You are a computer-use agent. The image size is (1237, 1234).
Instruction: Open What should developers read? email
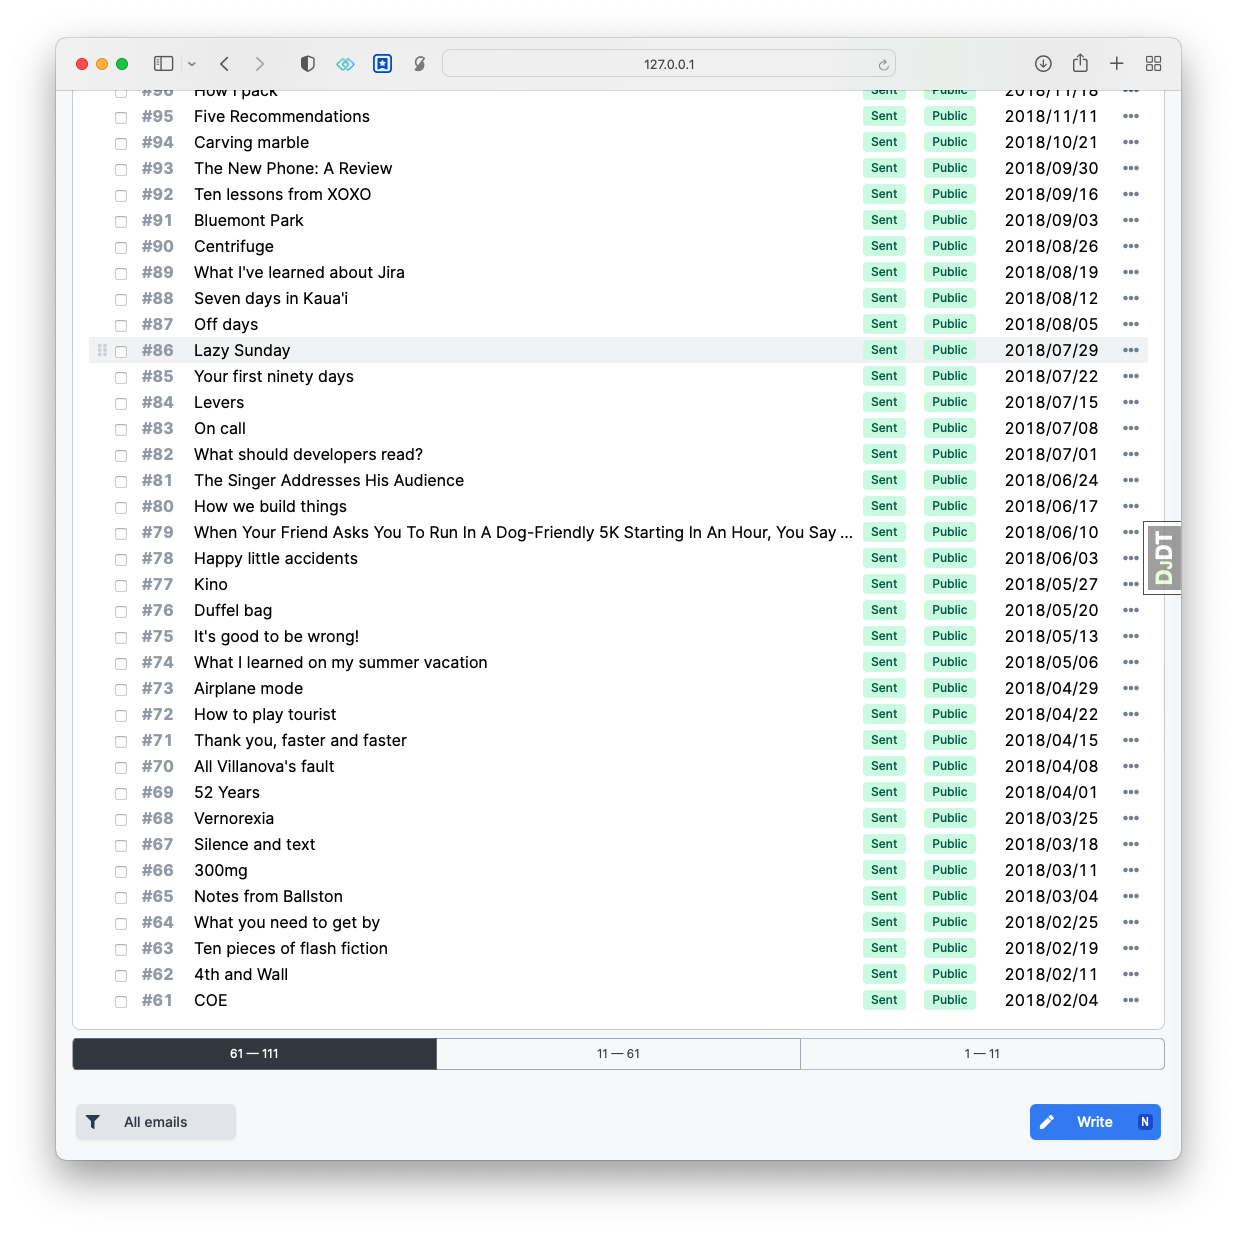tap(308, 454)
